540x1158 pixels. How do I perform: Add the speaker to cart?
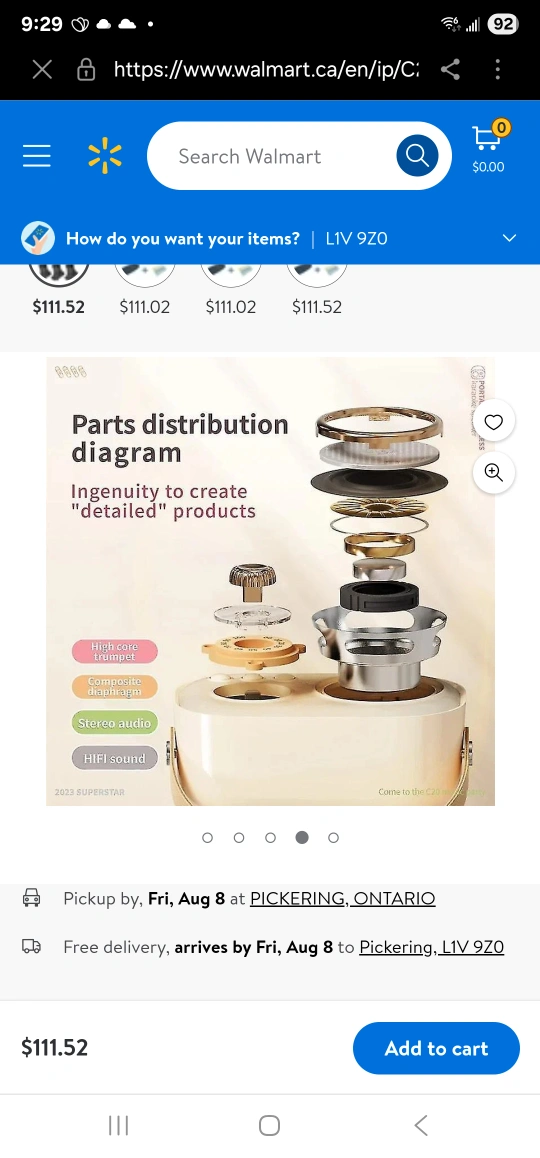[437, 1048]
